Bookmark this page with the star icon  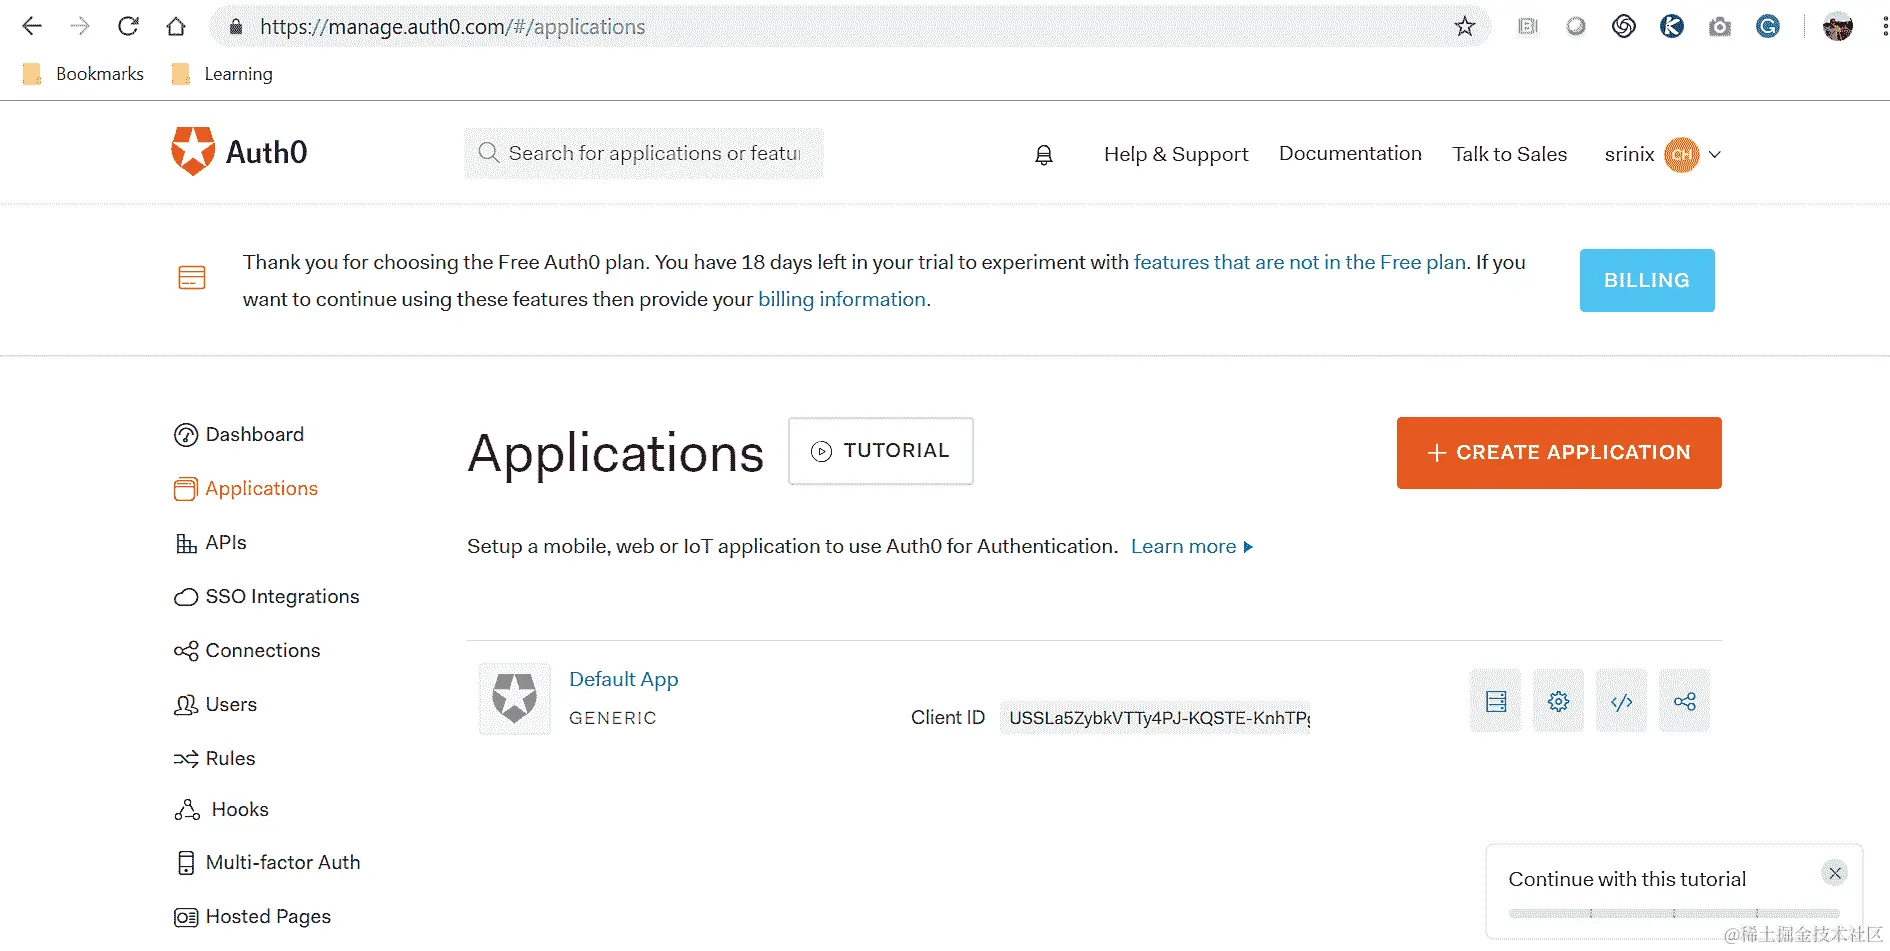point(1465,26)
